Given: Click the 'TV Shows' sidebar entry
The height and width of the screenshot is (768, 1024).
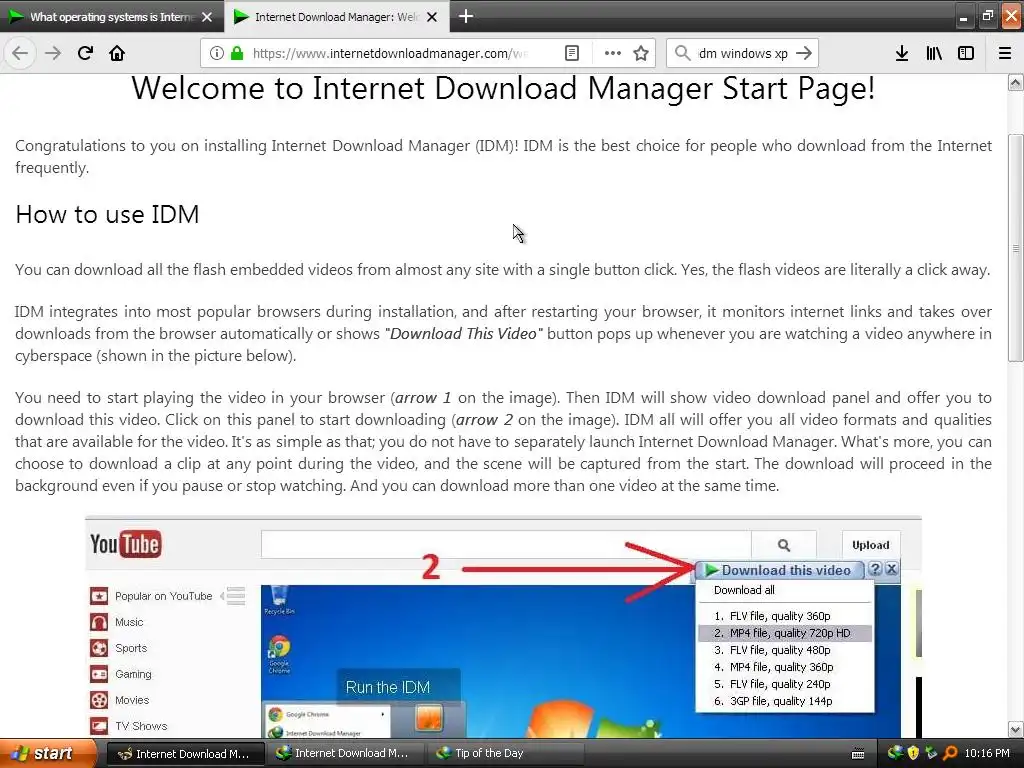Looking at the screenshot, I should 140,726.
